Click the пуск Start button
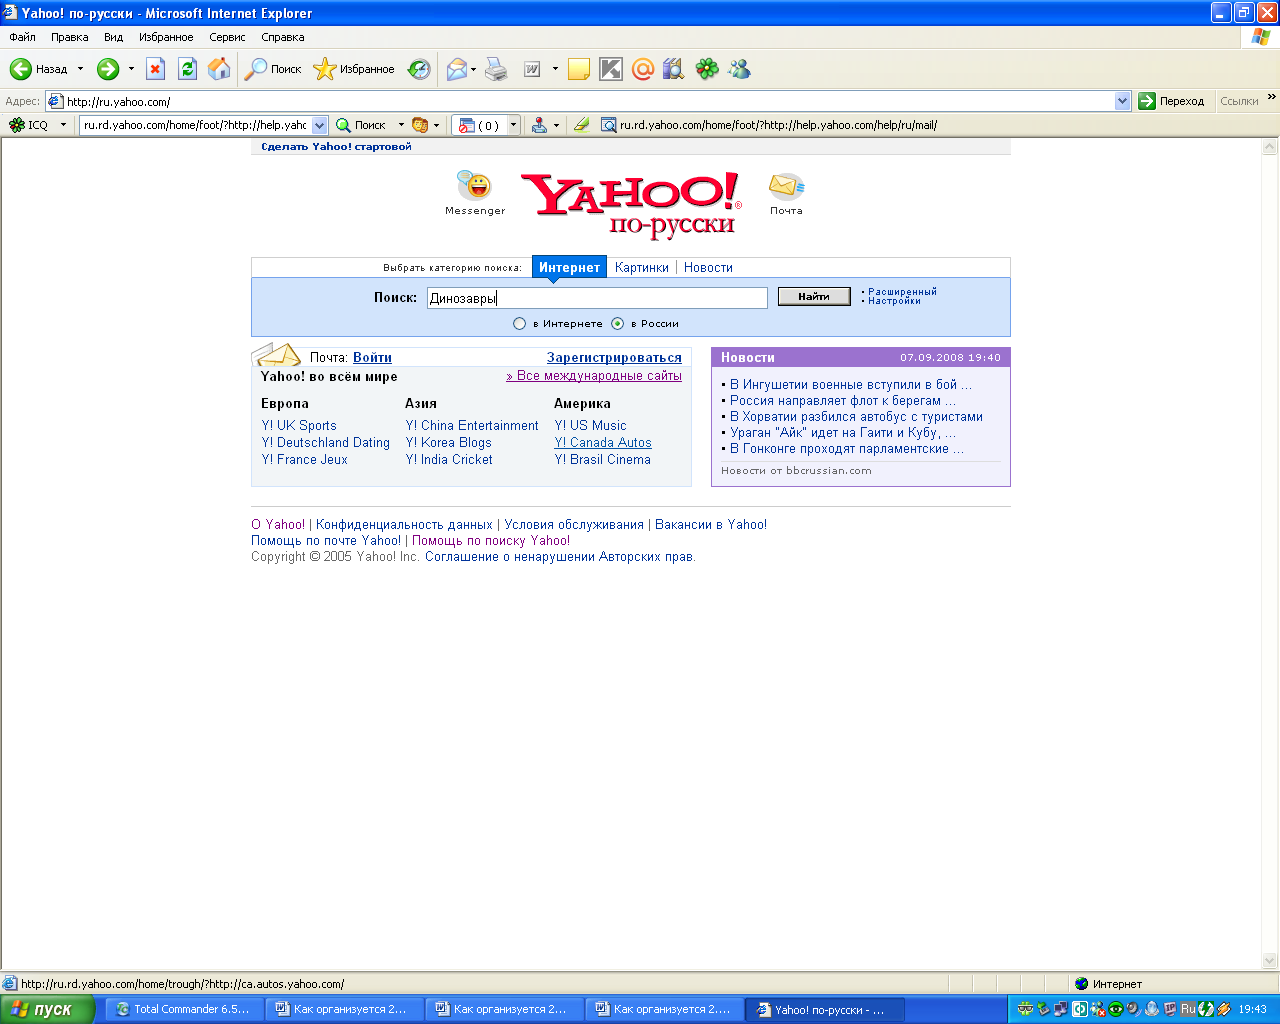The height and width of the screenshot is (1024, 1280). point(47,1009)
